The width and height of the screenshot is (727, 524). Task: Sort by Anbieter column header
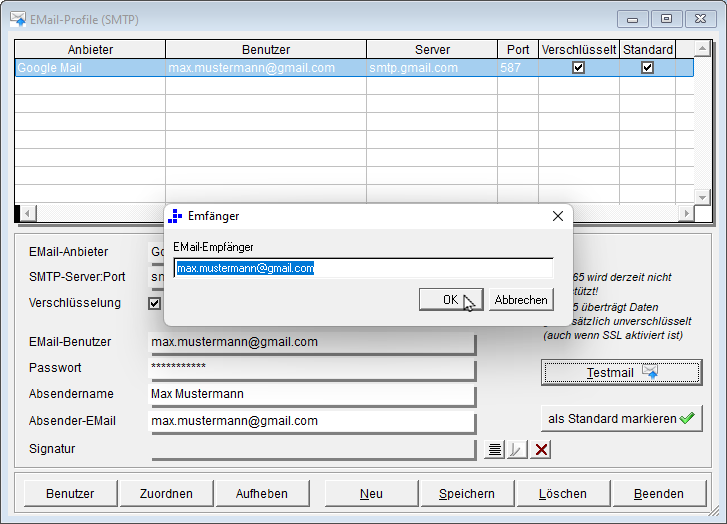click(x=90, y=49)
